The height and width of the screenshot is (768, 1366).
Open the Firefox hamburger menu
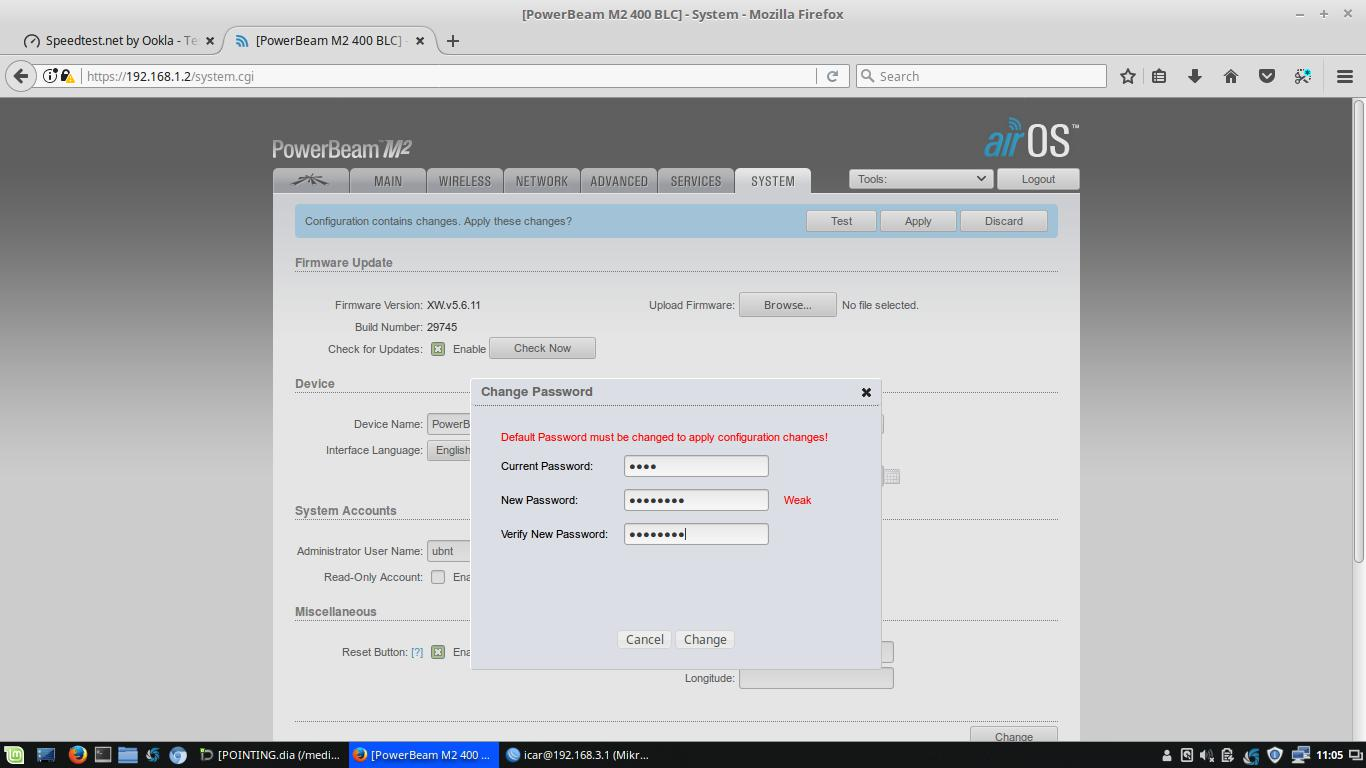click(1345, 76)
